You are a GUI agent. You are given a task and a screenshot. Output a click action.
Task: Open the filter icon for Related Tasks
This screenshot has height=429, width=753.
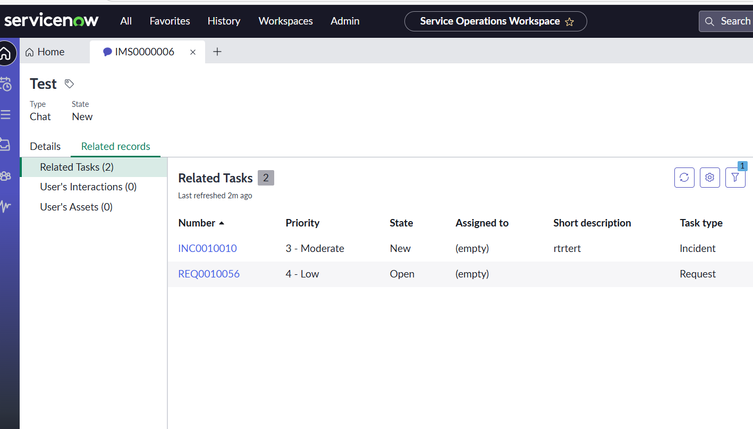coord(735,177)
